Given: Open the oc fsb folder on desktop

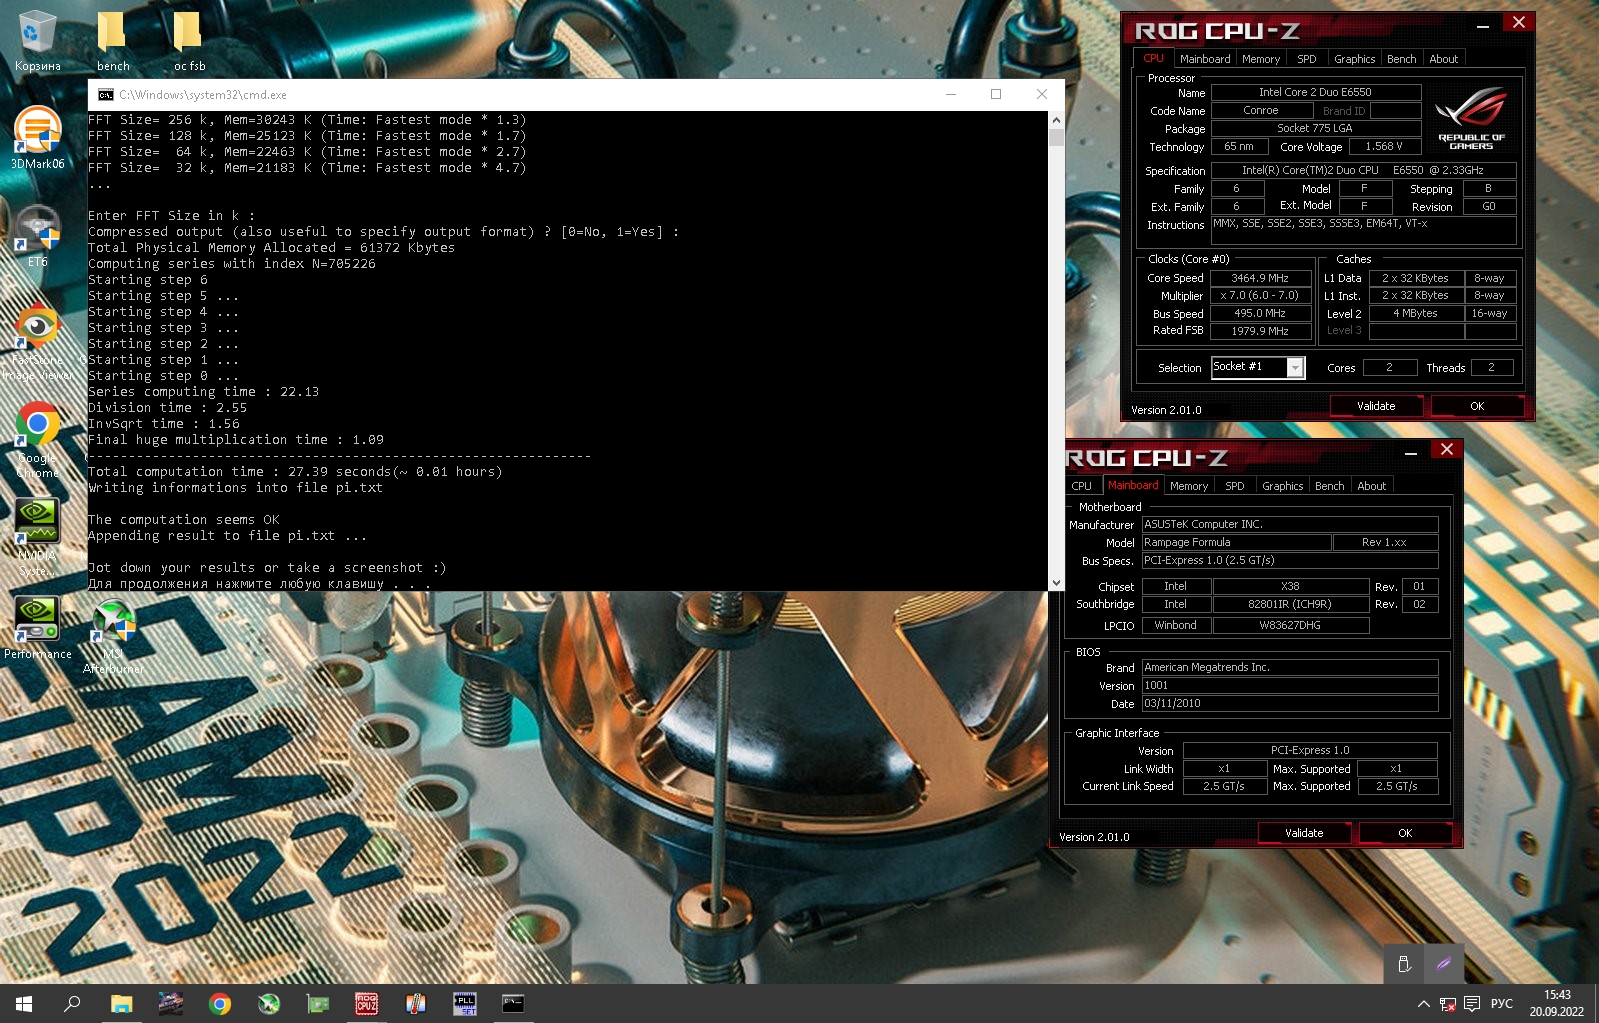Looking at the screenshot, I should tap(188, 40).
